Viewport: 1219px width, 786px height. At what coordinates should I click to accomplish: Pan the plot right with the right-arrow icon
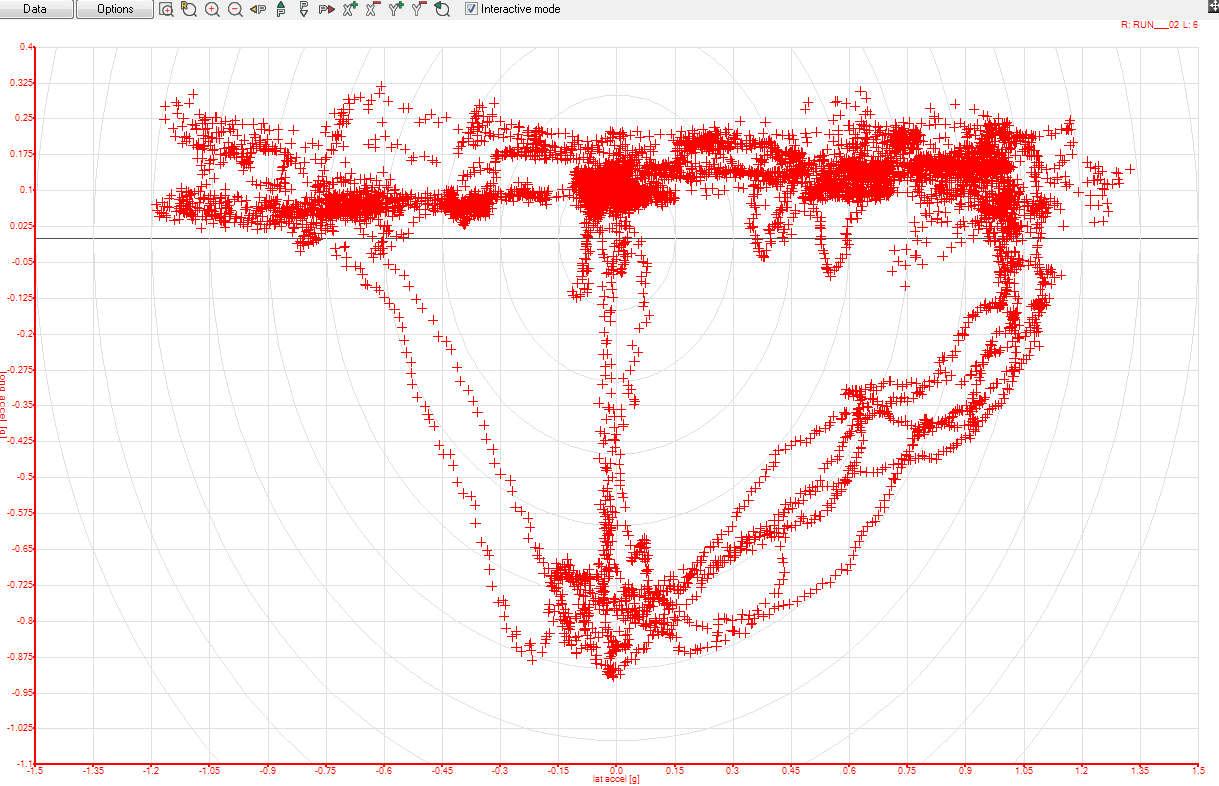point(326,9)
